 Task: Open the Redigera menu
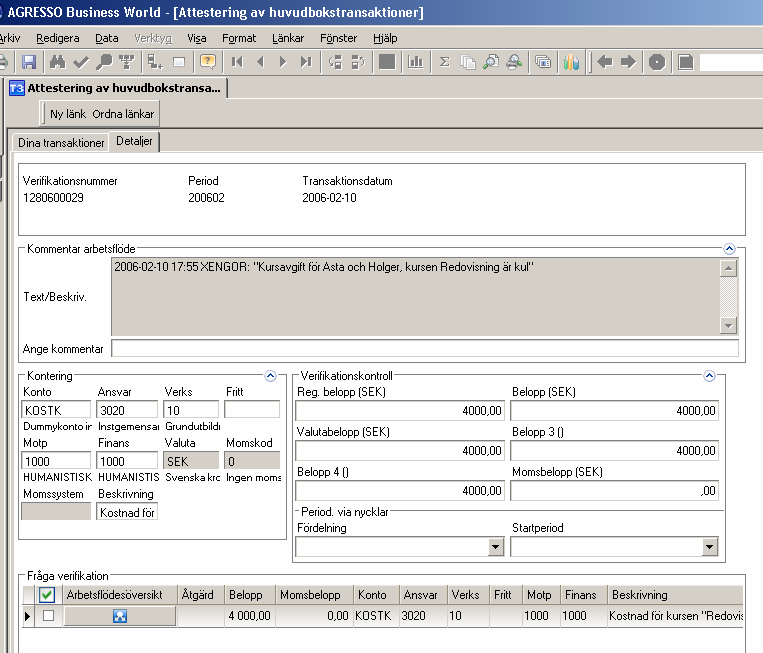point(57,38)
